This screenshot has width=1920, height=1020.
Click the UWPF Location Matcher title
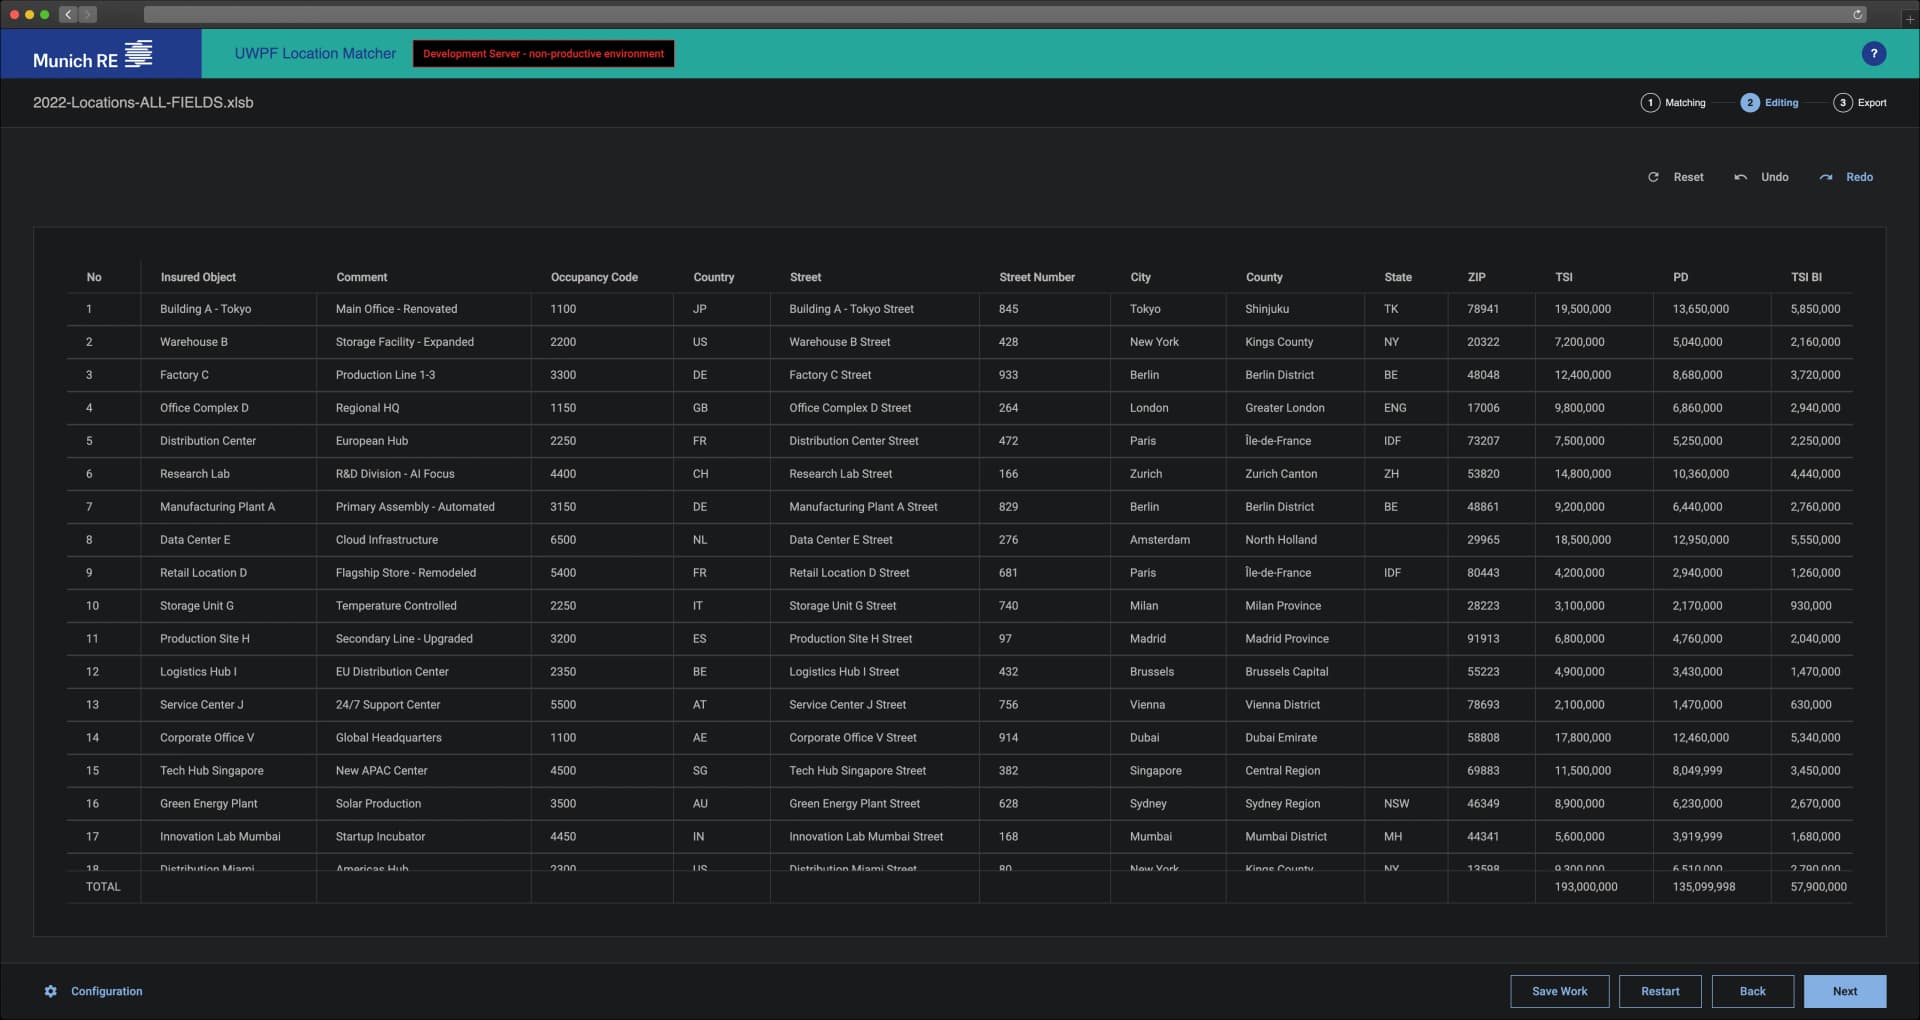[x=315, y=54]
